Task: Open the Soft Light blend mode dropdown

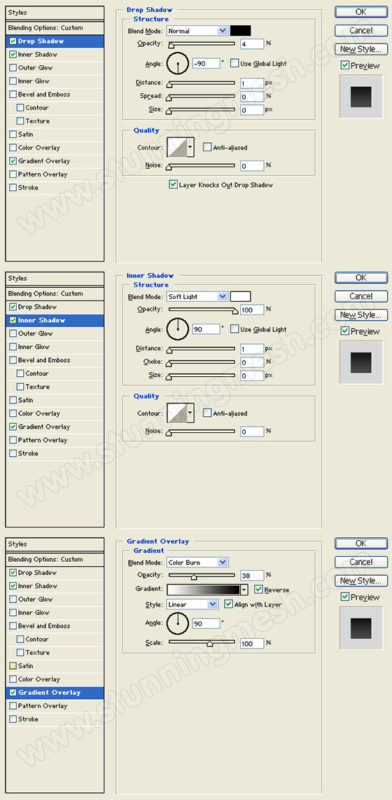Action: click(198, 296)
